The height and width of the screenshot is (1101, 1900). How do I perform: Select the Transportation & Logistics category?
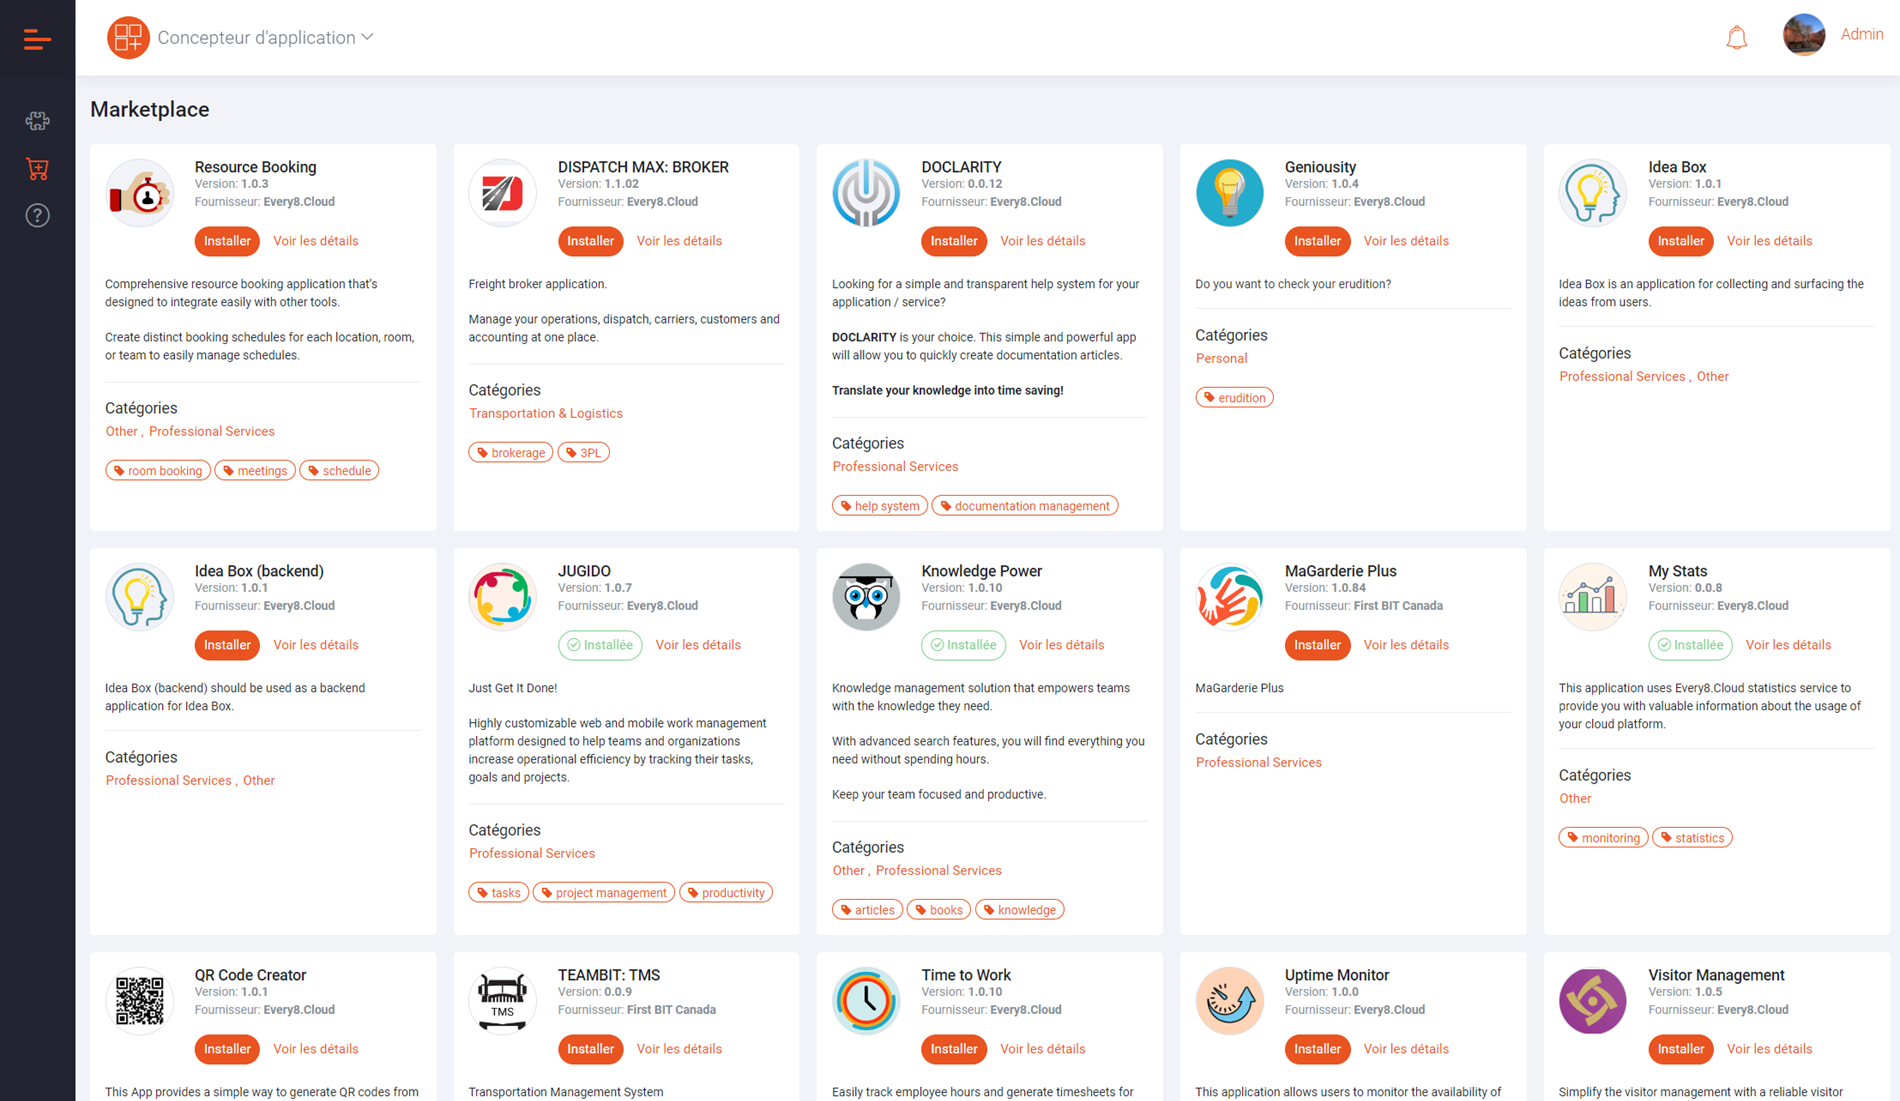tap(545, 413)
